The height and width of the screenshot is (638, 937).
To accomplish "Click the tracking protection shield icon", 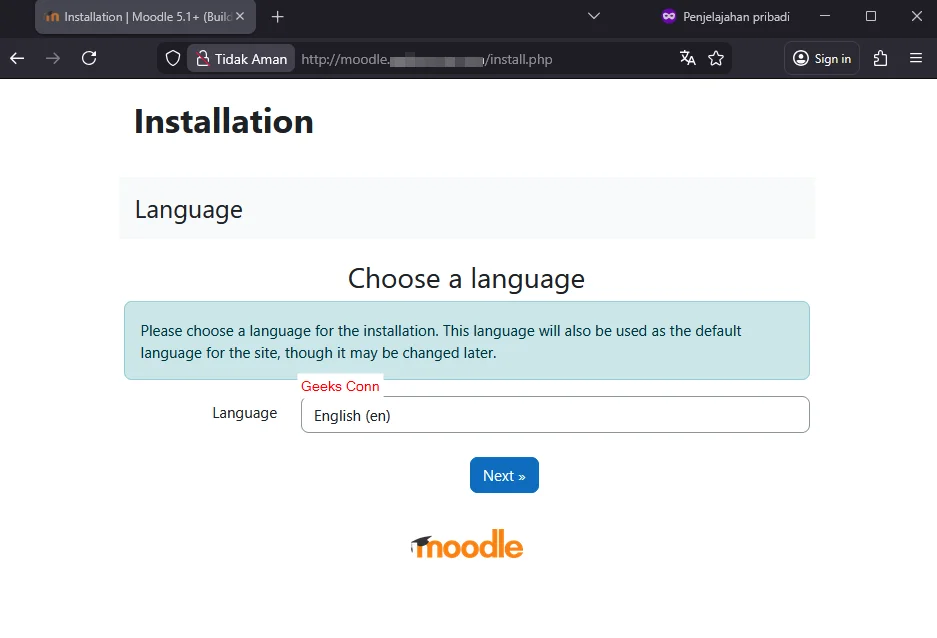I will 171,58.
